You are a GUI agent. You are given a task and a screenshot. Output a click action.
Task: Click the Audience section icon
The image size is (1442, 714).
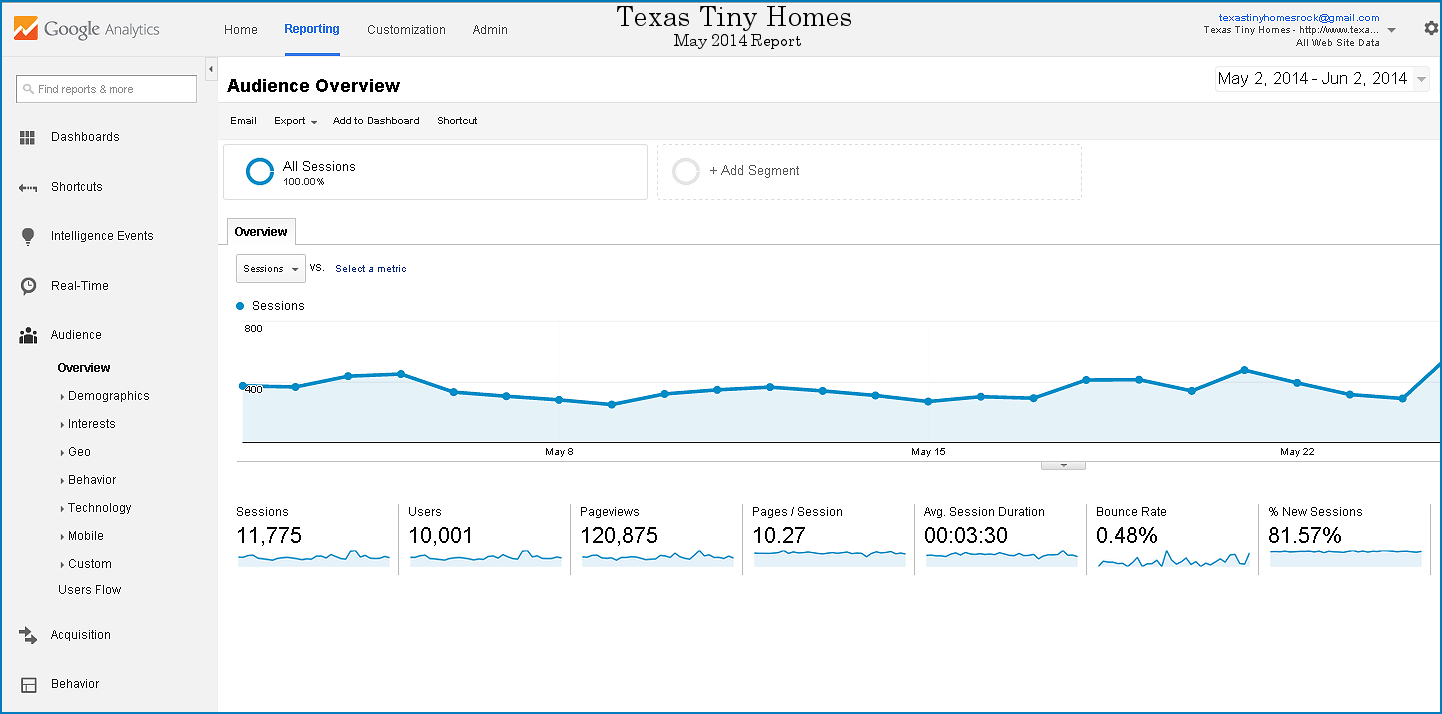pyautogui.click(x=27, y=335)
